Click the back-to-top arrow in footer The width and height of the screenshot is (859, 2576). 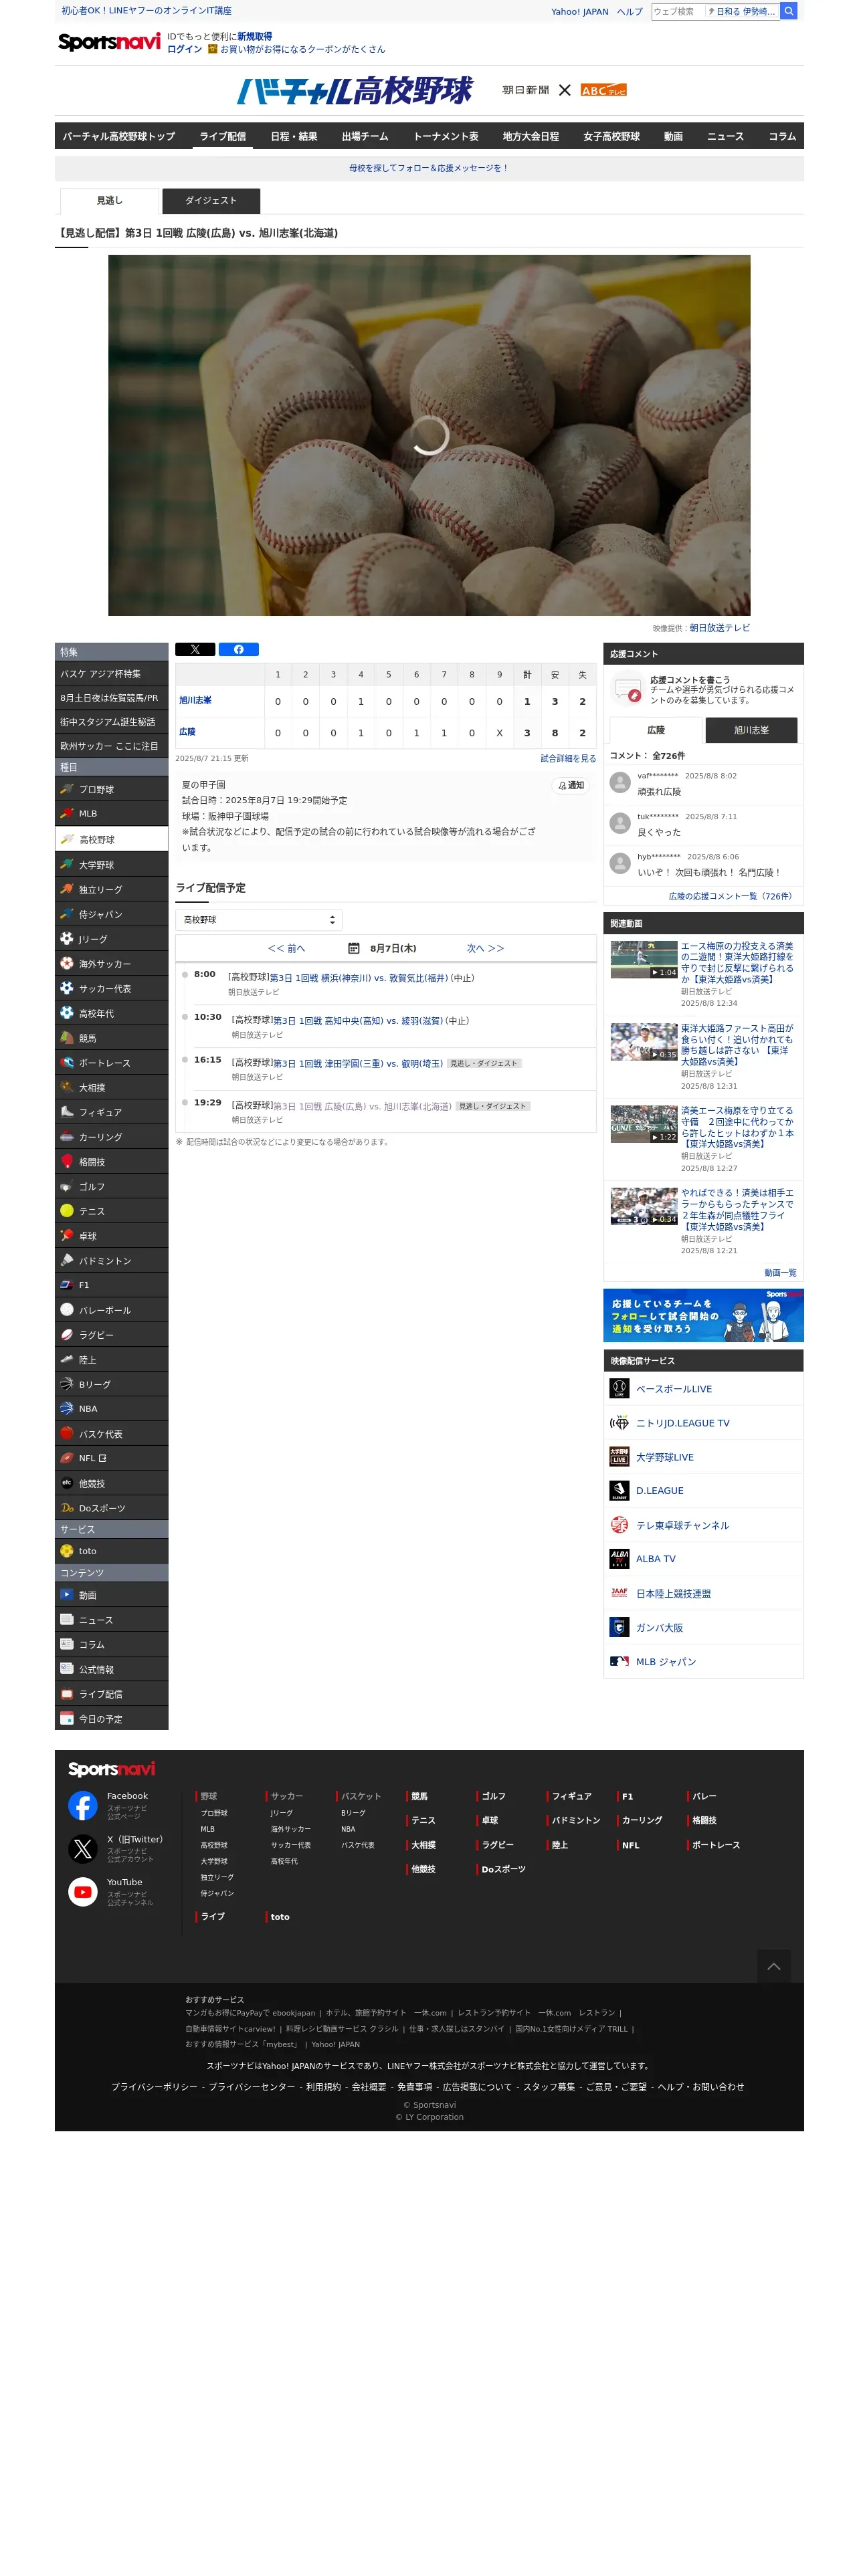773,1966
